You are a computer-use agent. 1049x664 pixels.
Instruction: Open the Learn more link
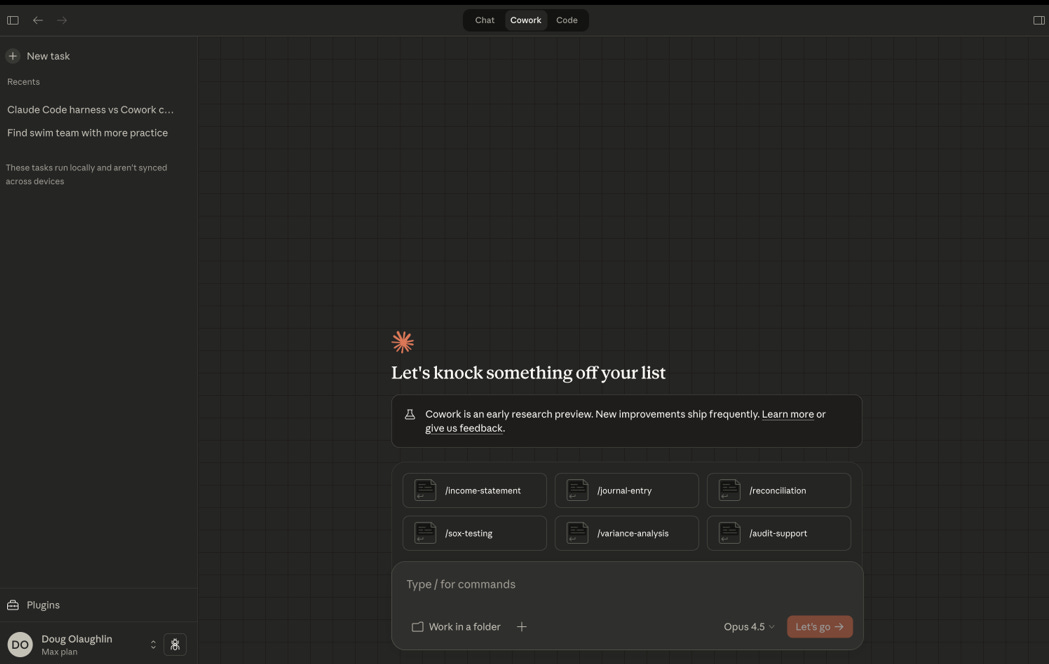click(x=786, y=413)
